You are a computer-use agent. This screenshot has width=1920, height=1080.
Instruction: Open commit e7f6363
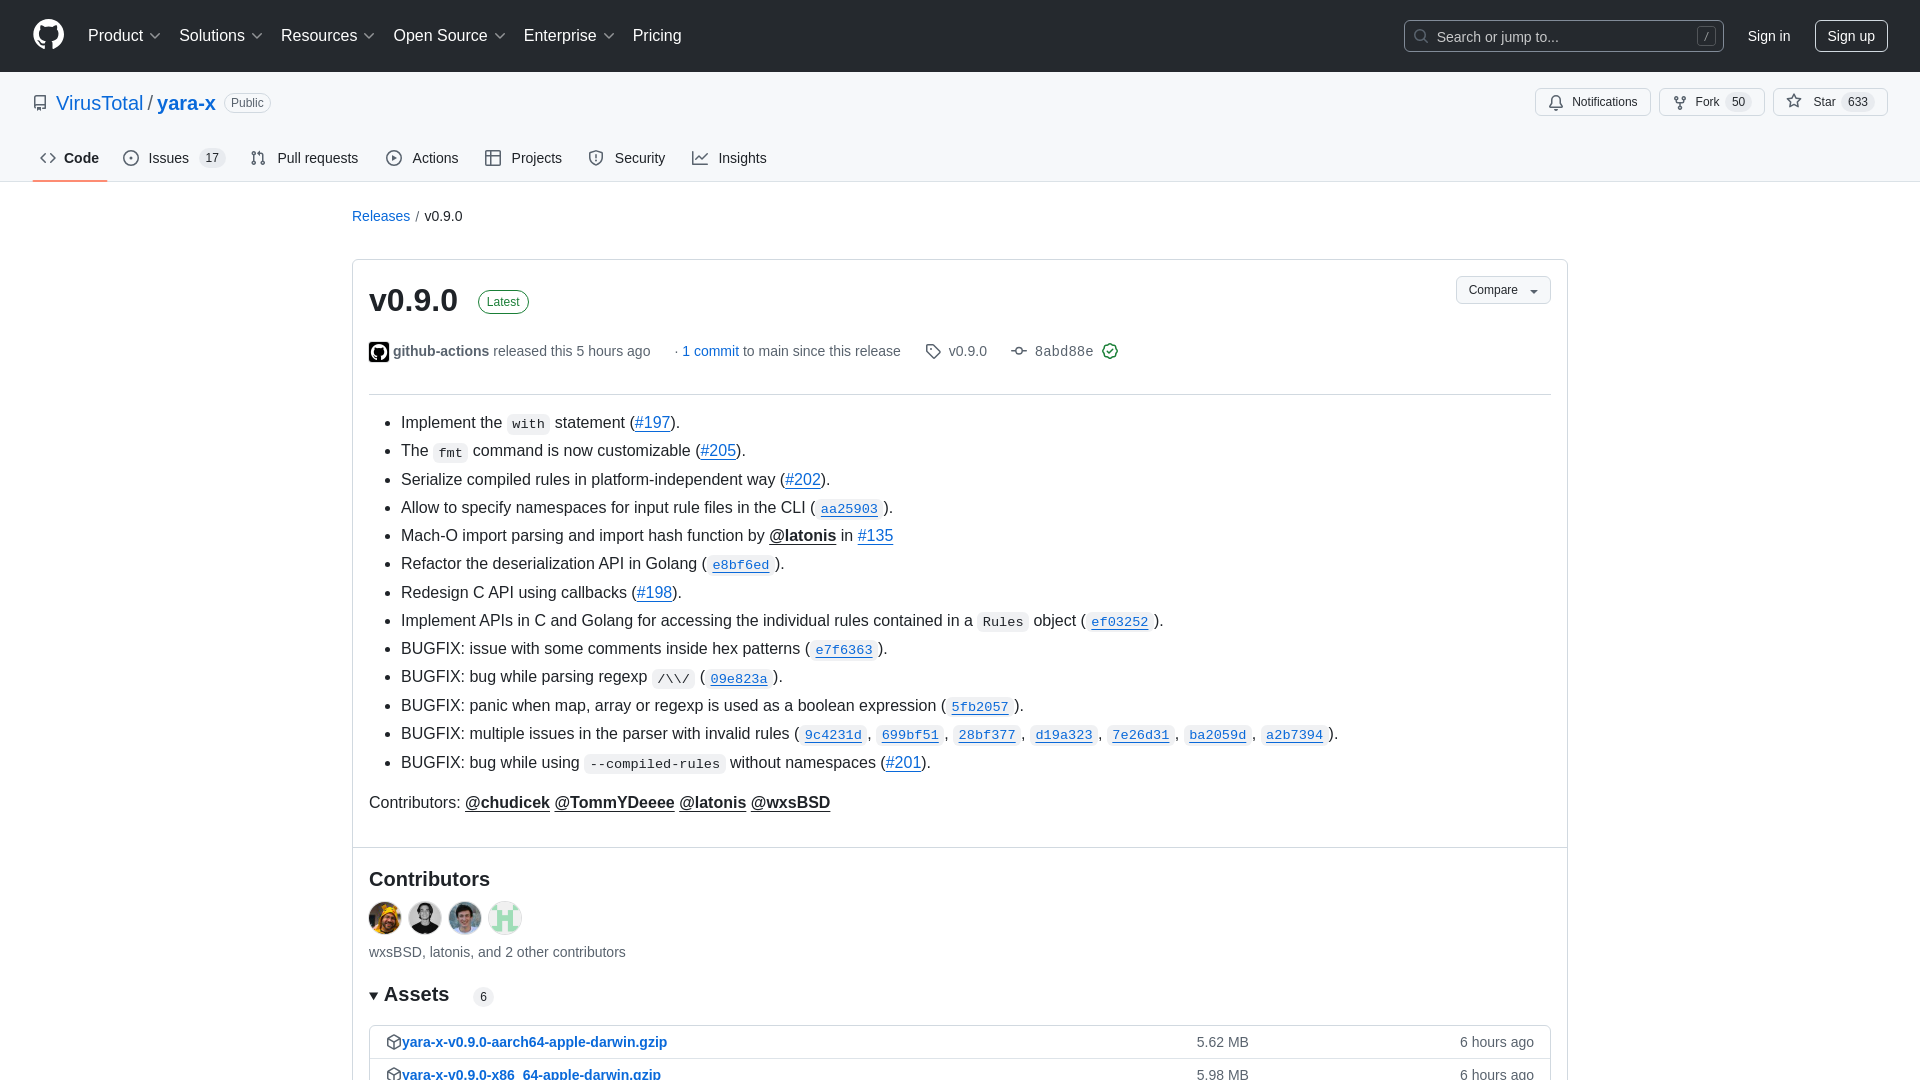click(x=844, y=650)
